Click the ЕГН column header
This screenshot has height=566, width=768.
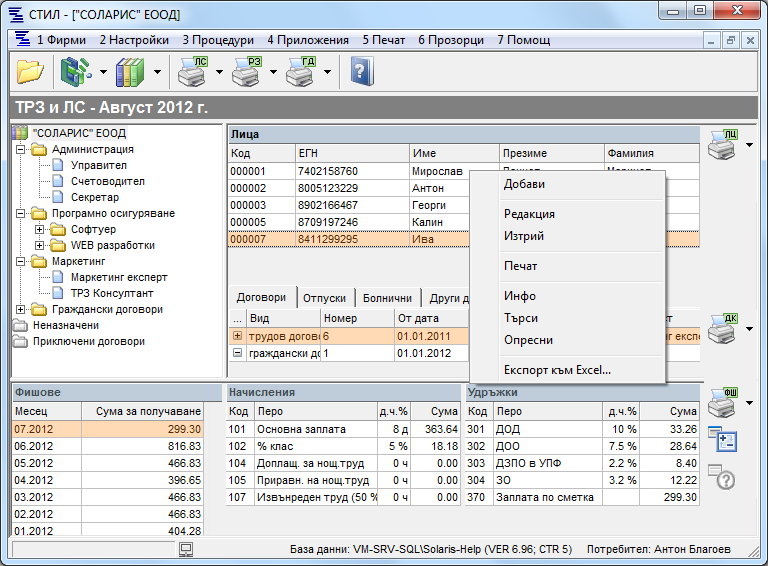tap(352, 153)
